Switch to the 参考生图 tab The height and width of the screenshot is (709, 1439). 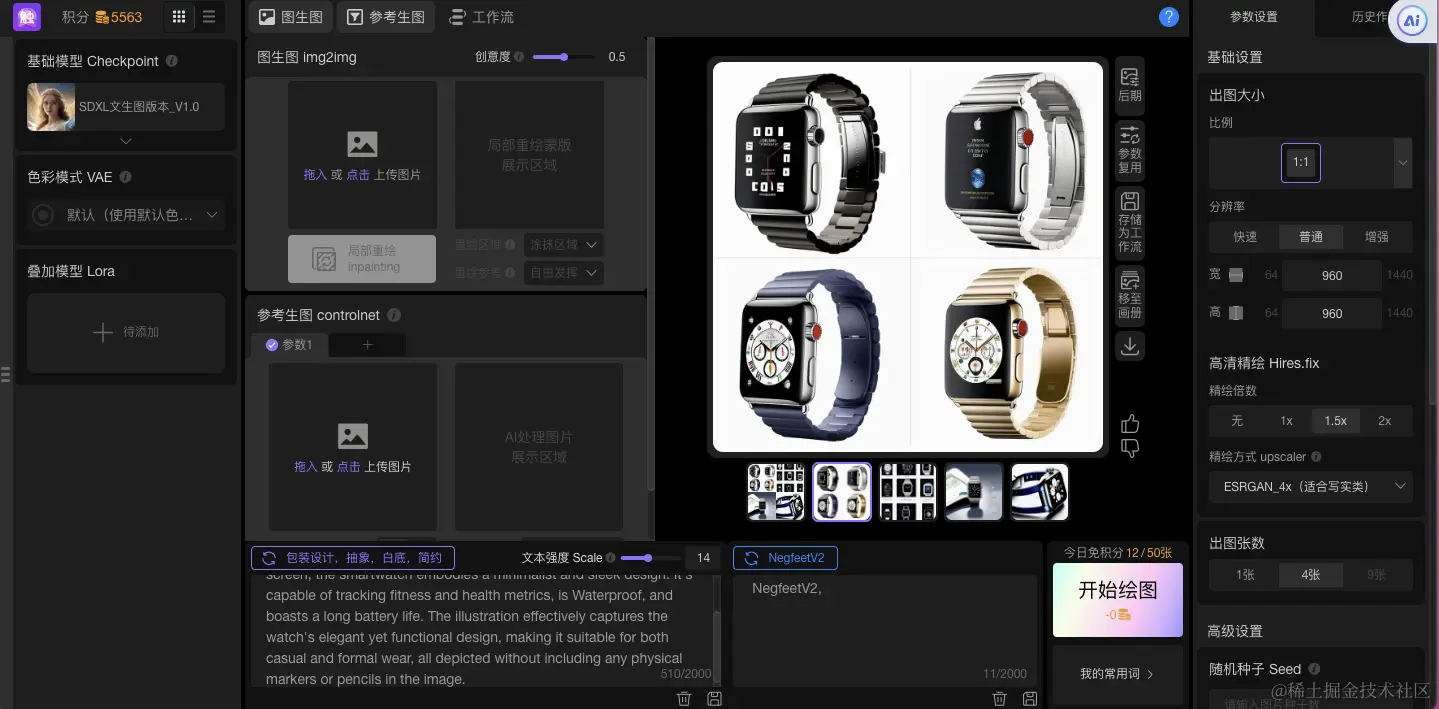tap(385, 16)
